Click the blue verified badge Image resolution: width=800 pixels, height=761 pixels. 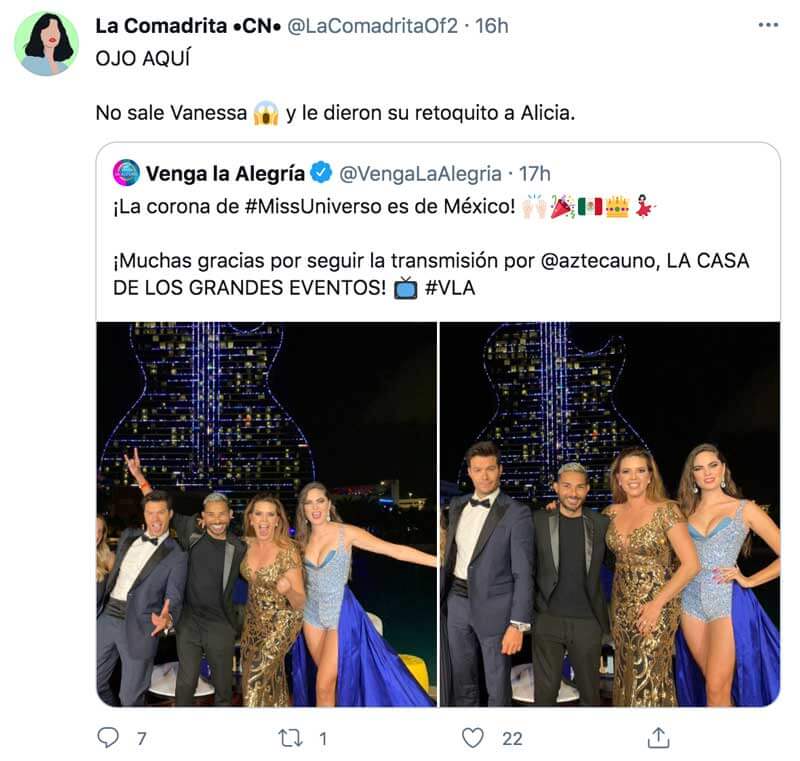pos(320,174)
